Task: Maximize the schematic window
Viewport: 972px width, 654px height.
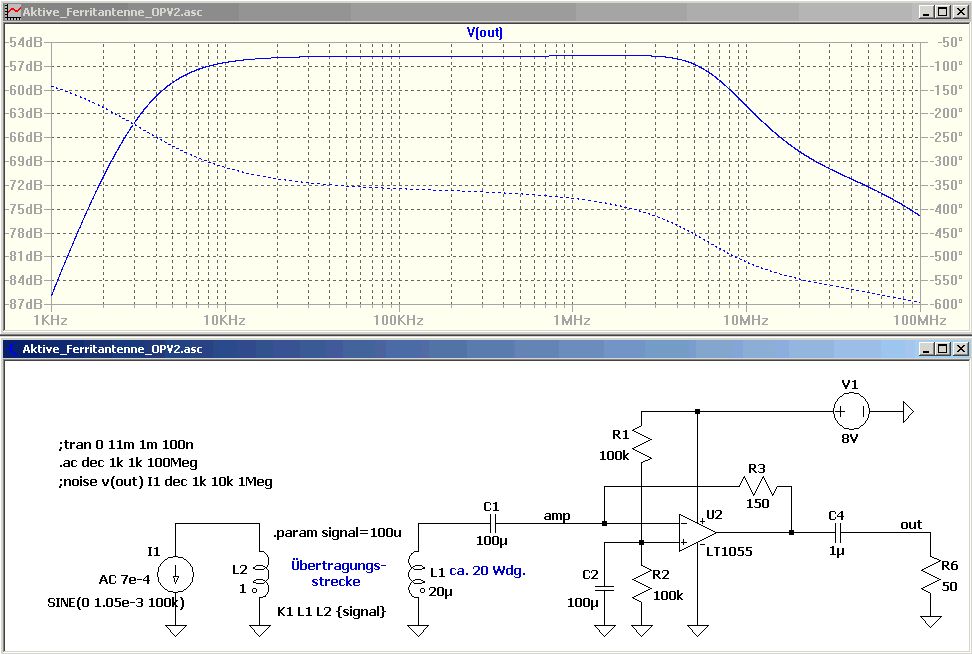Action: tap(942, 348)
